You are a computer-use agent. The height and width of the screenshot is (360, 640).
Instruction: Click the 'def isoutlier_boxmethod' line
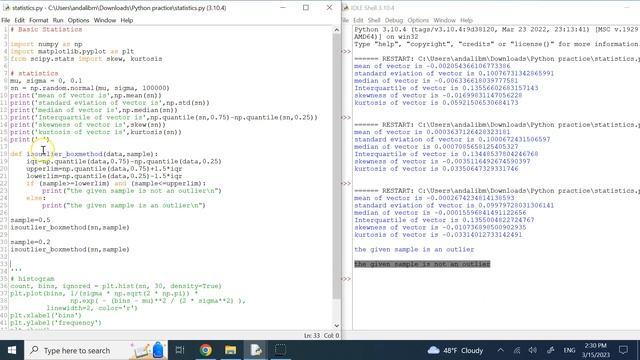[84, 154]
